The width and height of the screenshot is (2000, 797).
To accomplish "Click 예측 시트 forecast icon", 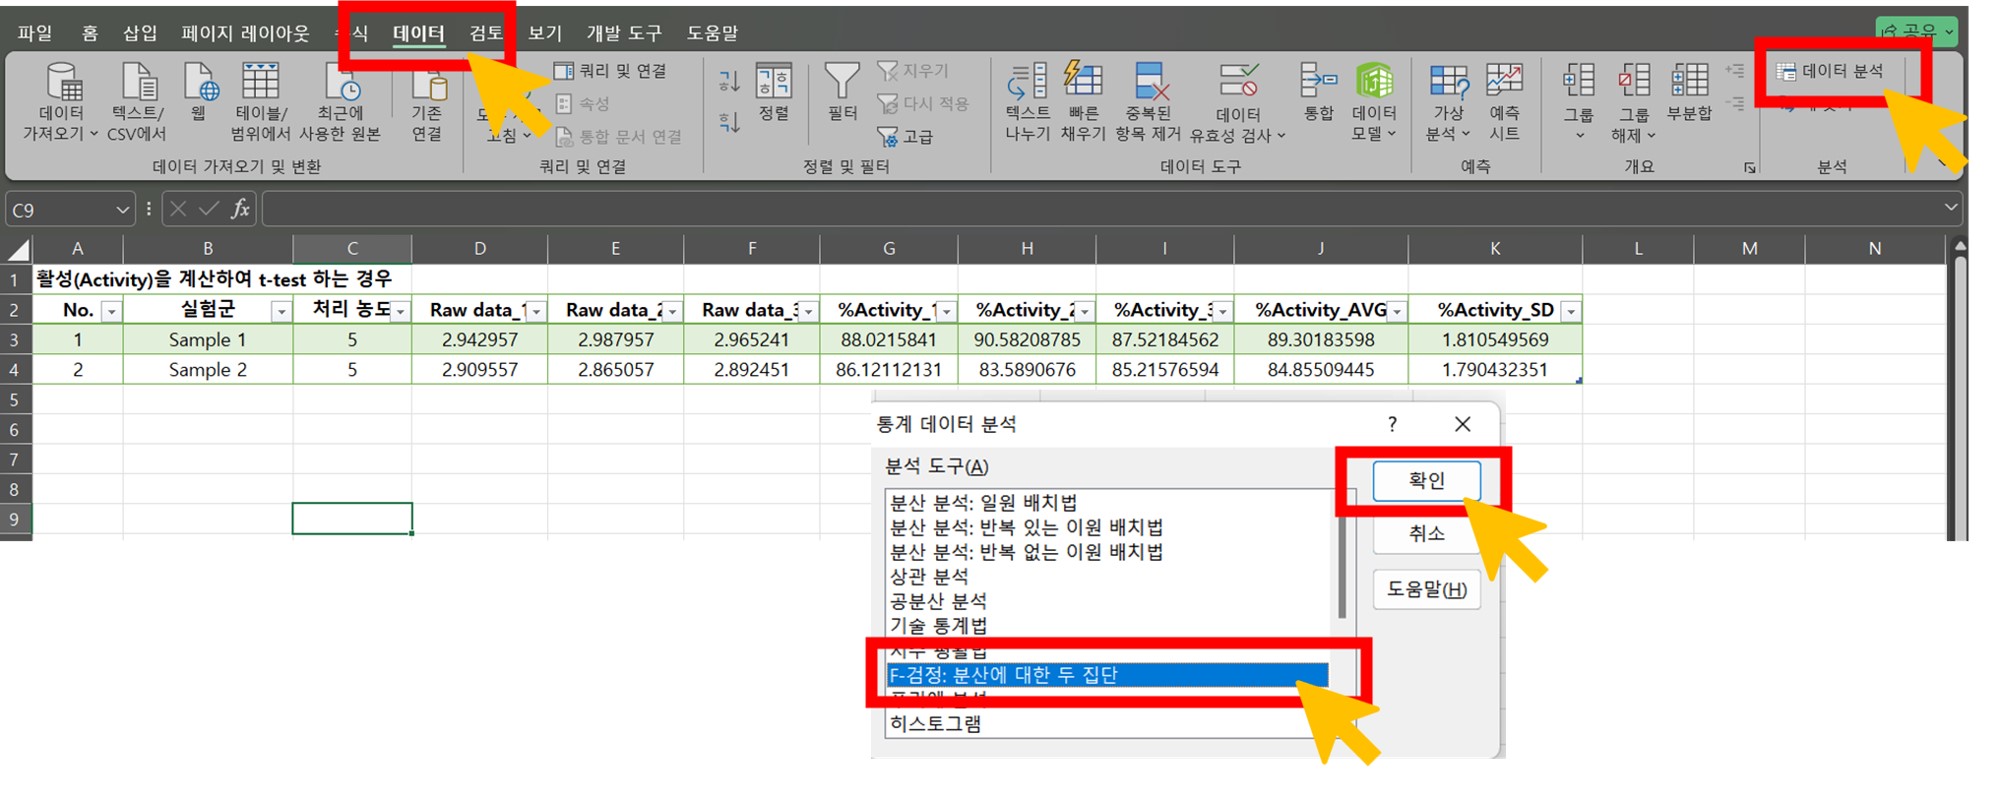I will 1504,101.
